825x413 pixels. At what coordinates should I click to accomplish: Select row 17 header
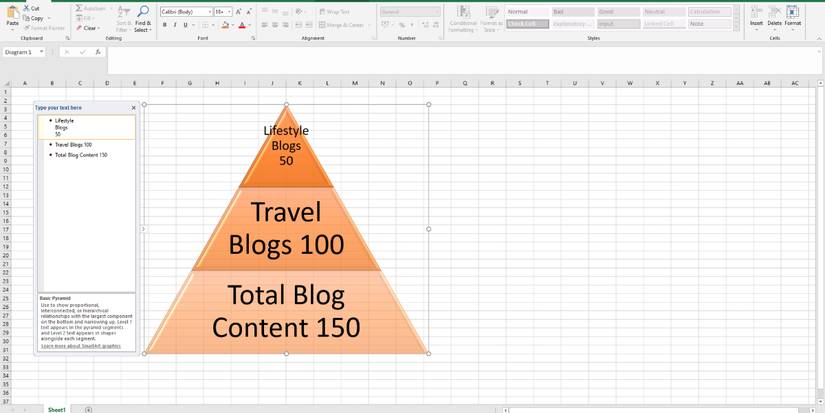[x=5, y=229]
